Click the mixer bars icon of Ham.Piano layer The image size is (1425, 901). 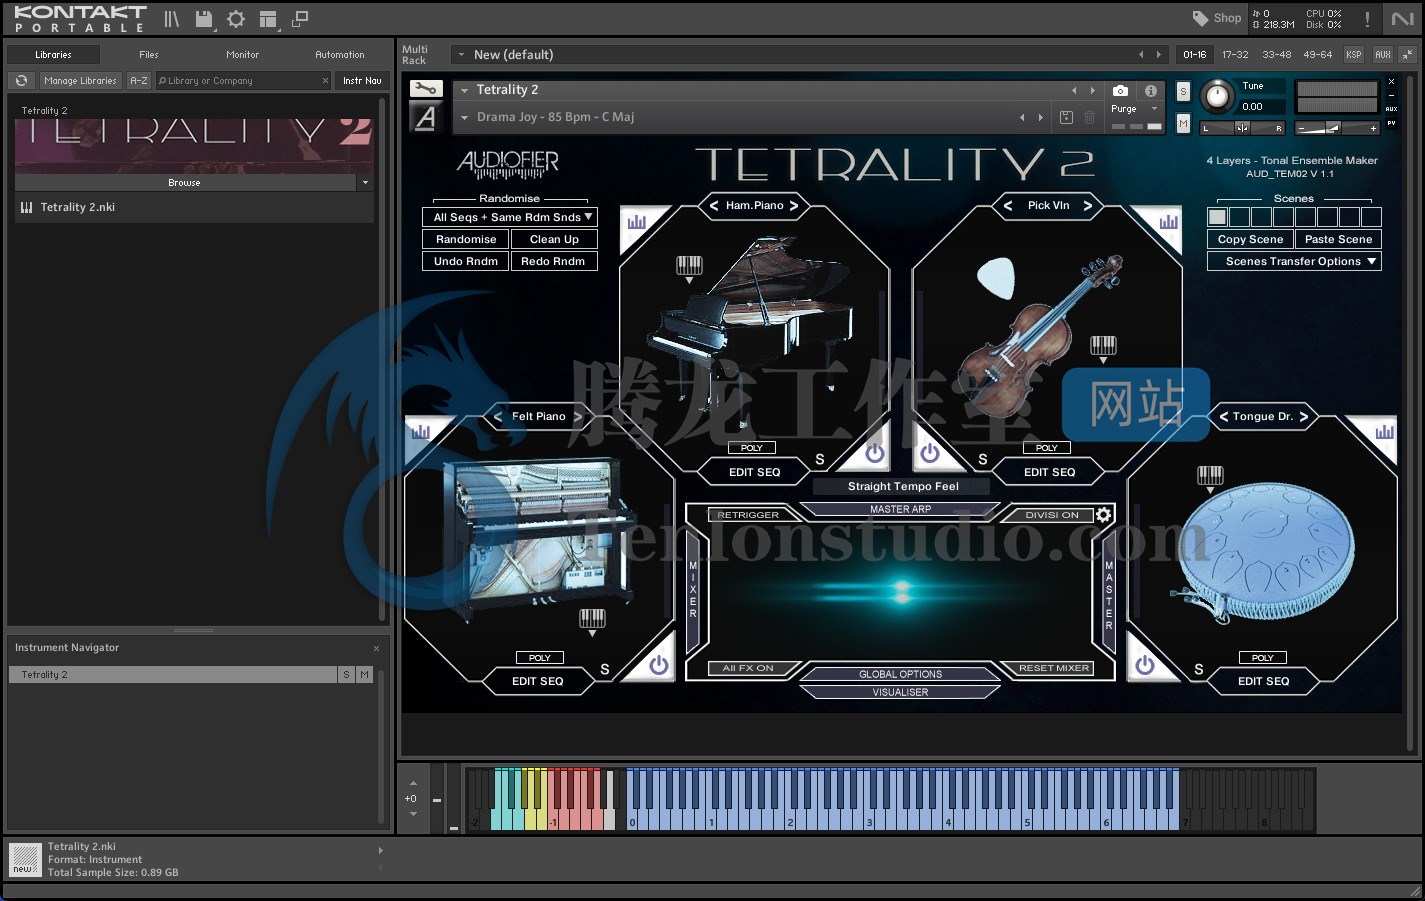tap(637, 222)
